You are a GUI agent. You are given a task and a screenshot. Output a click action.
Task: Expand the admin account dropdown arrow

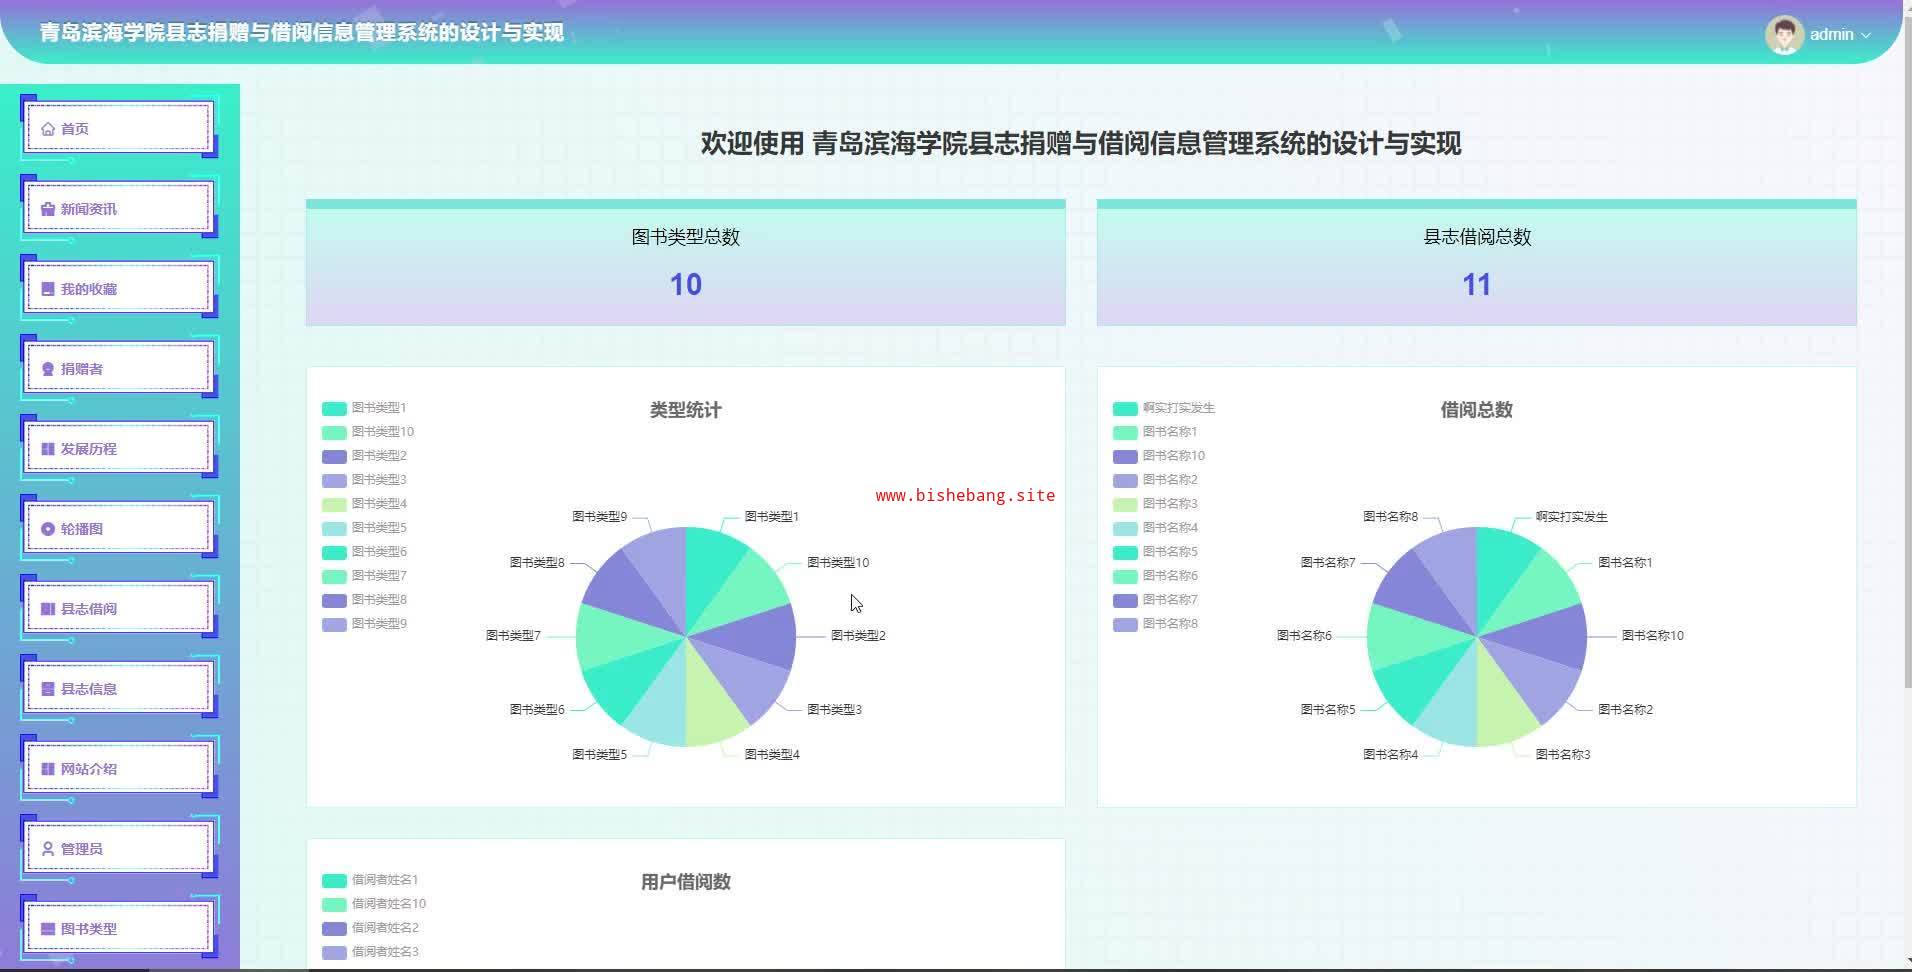[x=1866, y=35]
